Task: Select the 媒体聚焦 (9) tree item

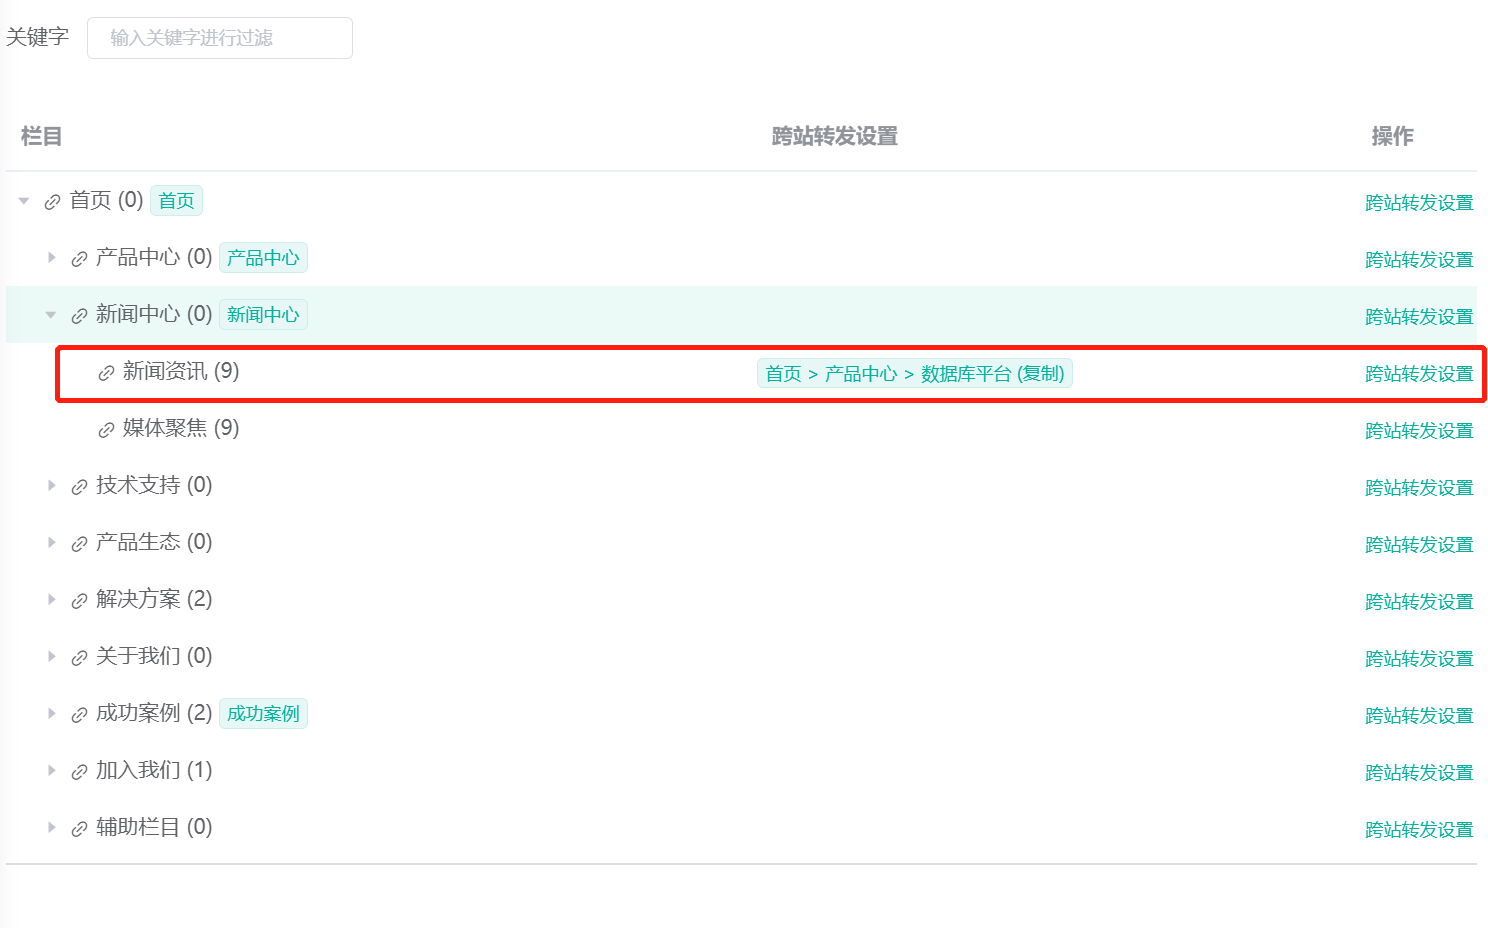Action: coord(180,429)
